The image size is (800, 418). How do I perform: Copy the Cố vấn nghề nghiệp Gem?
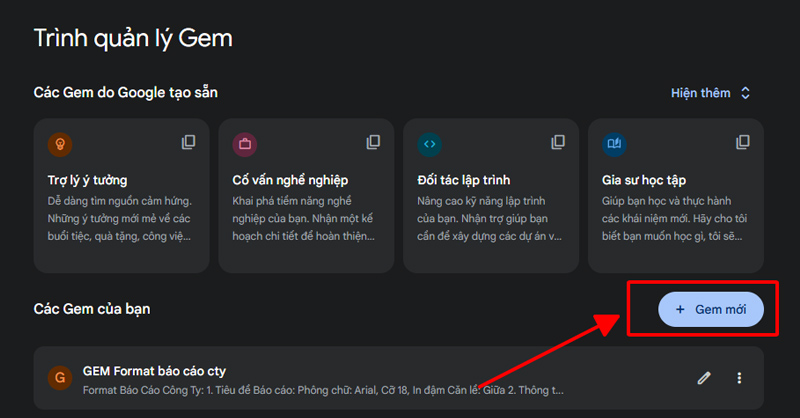coord(373,142)
